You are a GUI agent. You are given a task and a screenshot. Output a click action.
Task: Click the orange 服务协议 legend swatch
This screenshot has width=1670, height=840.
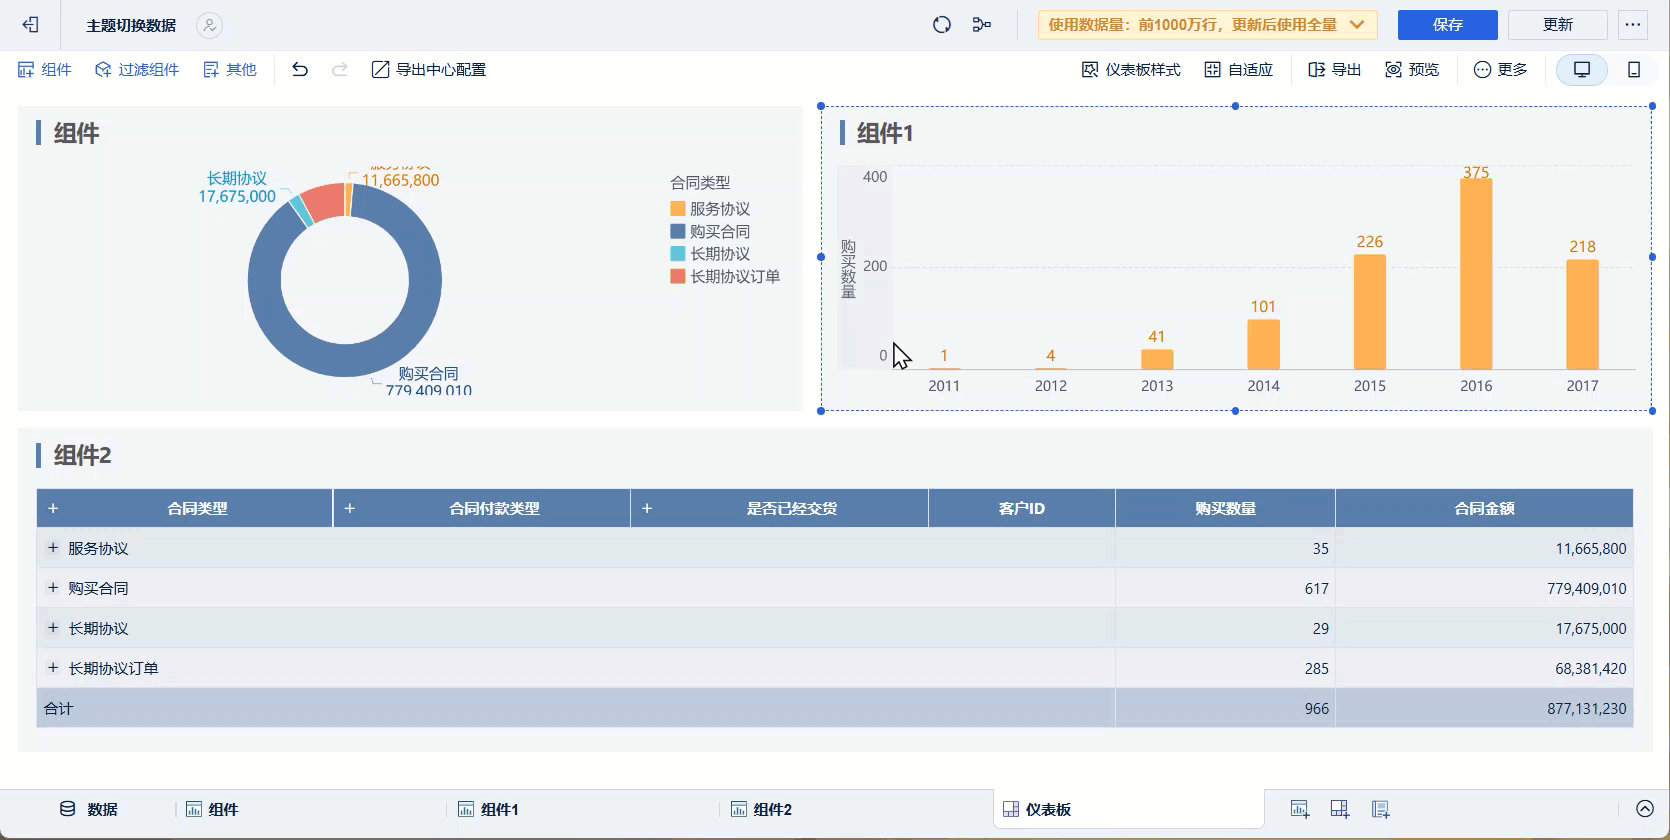click(678, 208)
